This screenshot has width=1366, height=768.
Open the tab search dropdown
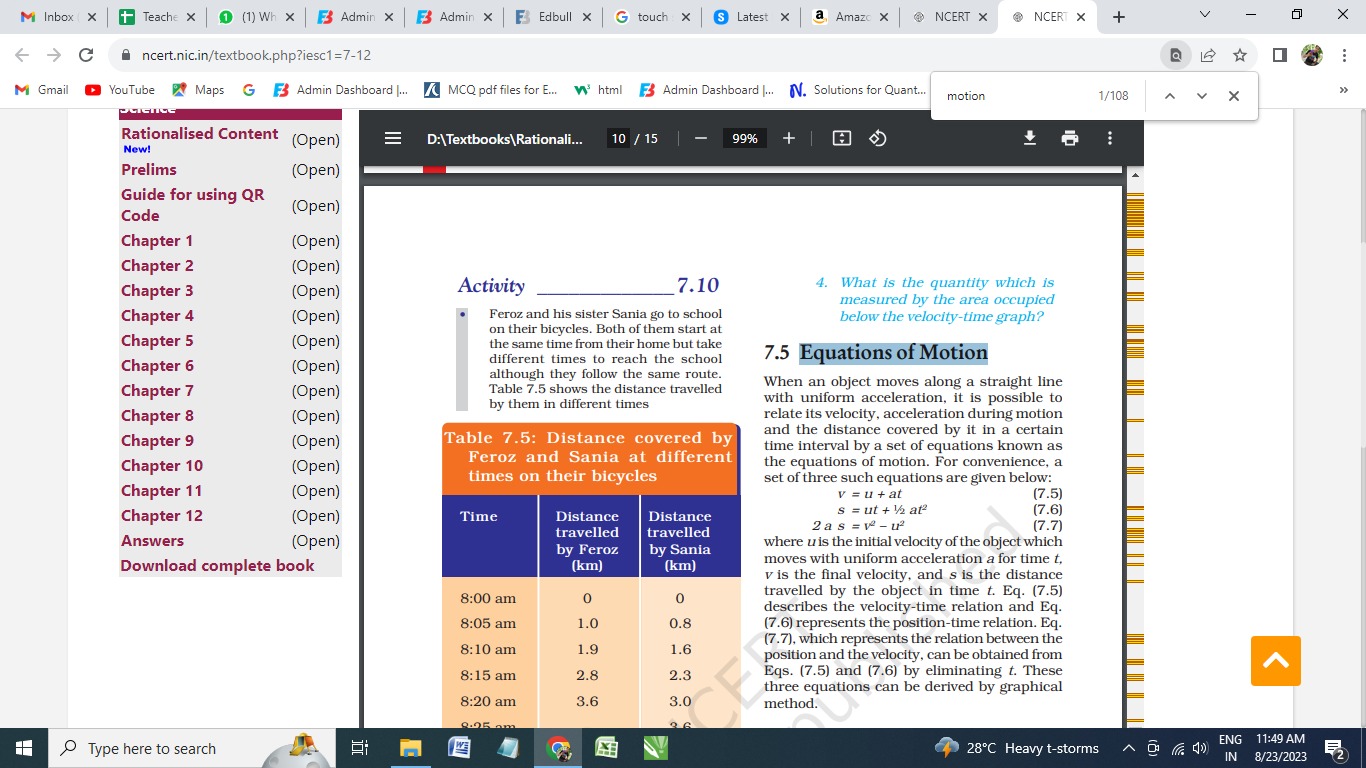[1204, 15]
